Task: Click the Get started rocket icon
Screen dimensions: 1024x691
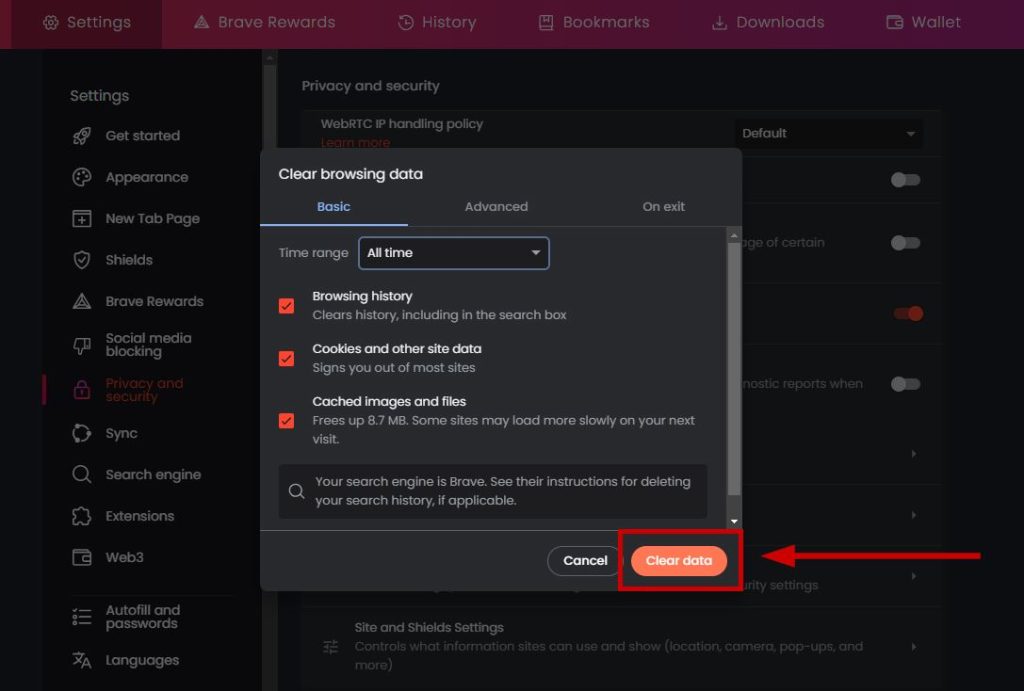Action: (x=82, y=136)
